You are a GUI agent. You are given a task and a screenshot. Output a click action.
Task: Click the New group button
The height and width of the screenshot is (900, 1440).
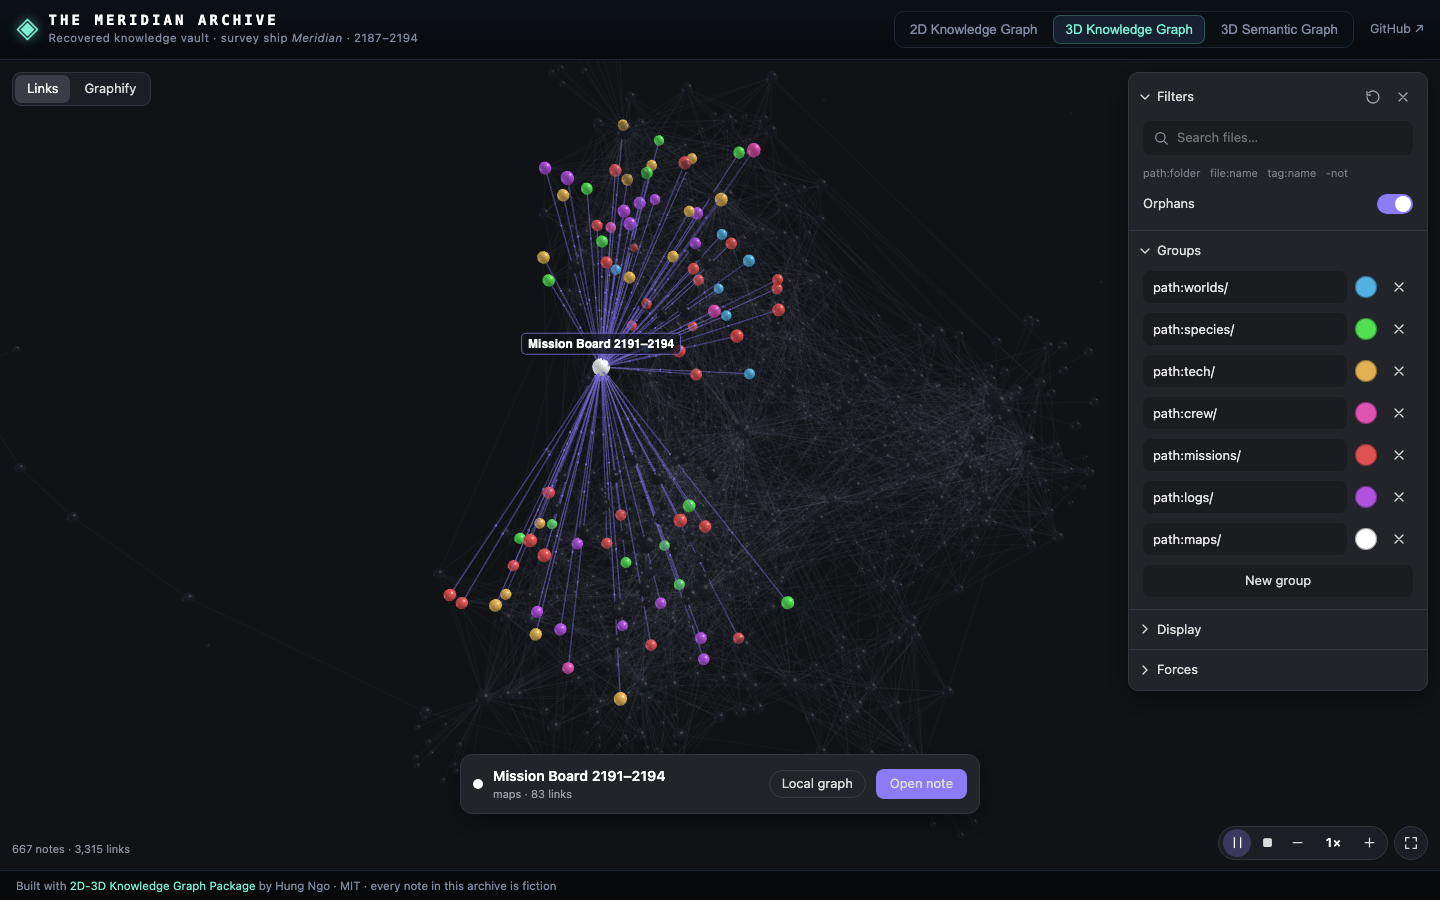1278,581
